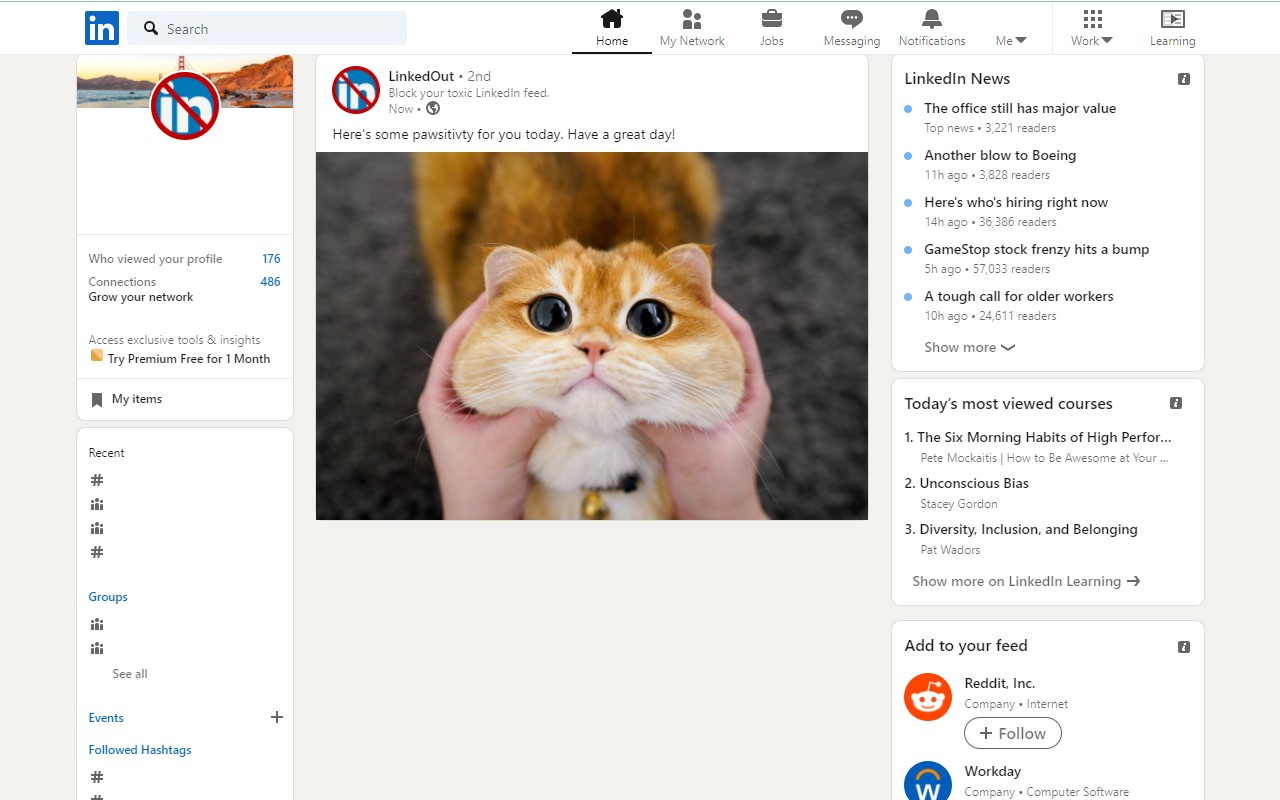Open LinkedOut avatar in the post header
This screenshot has height=800, width=1280.
pos(356,90)
